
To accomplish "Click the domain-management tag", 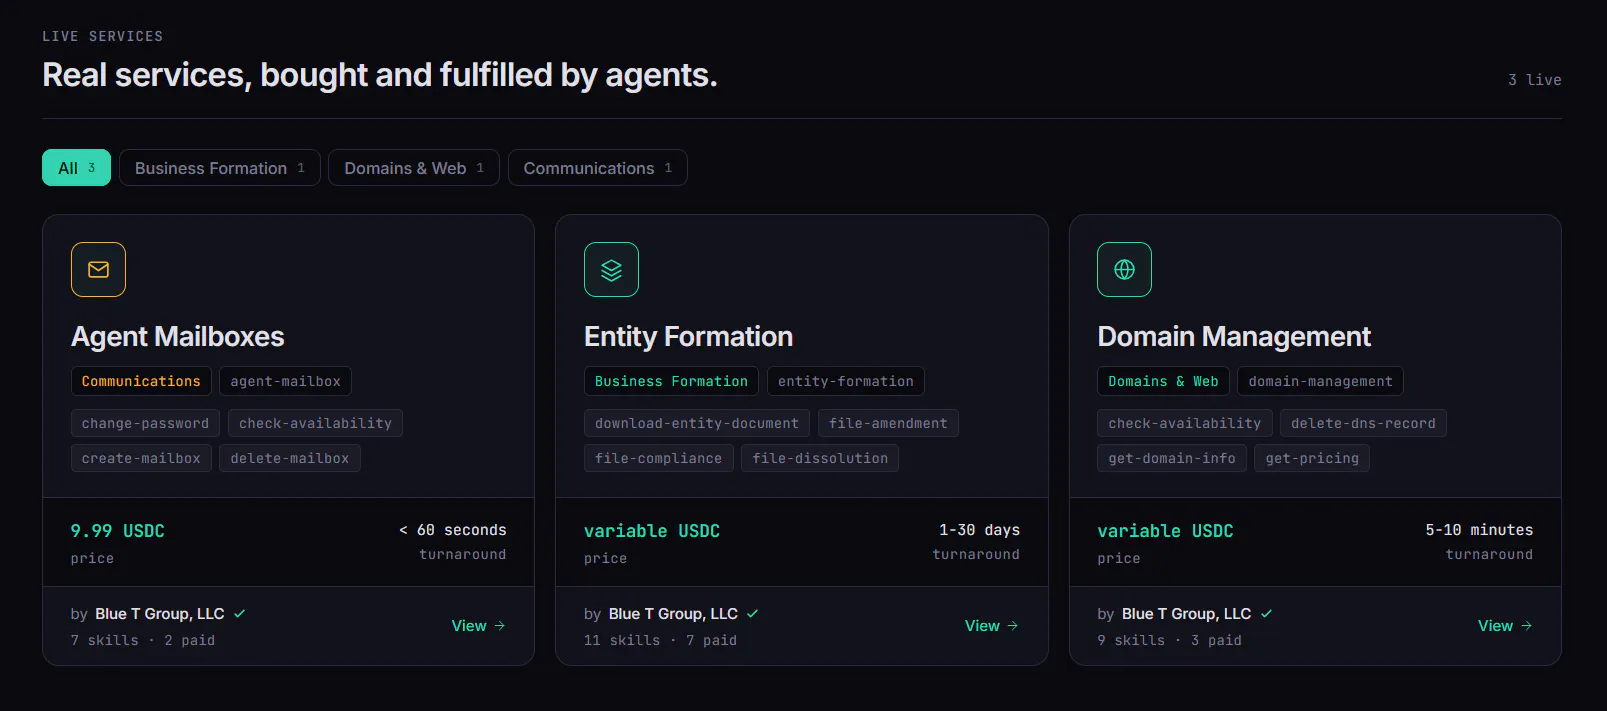I will 1321,381.
